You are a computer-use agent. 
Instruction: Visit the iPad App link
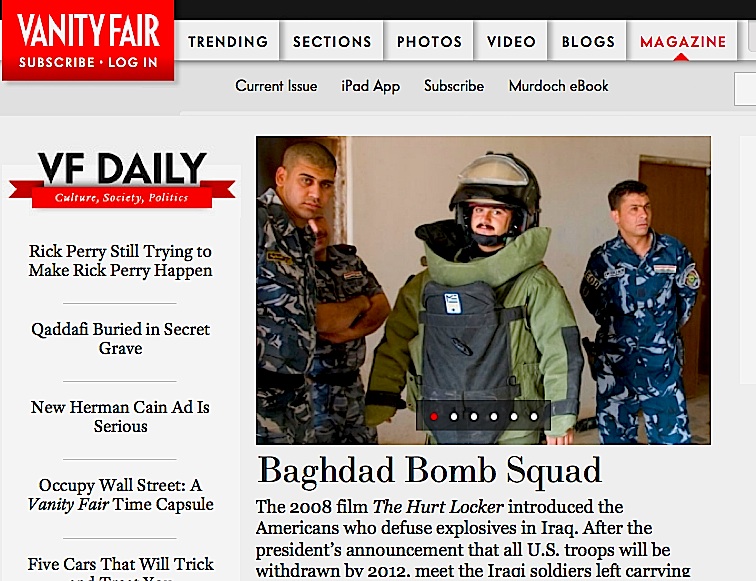click(370, 86)
